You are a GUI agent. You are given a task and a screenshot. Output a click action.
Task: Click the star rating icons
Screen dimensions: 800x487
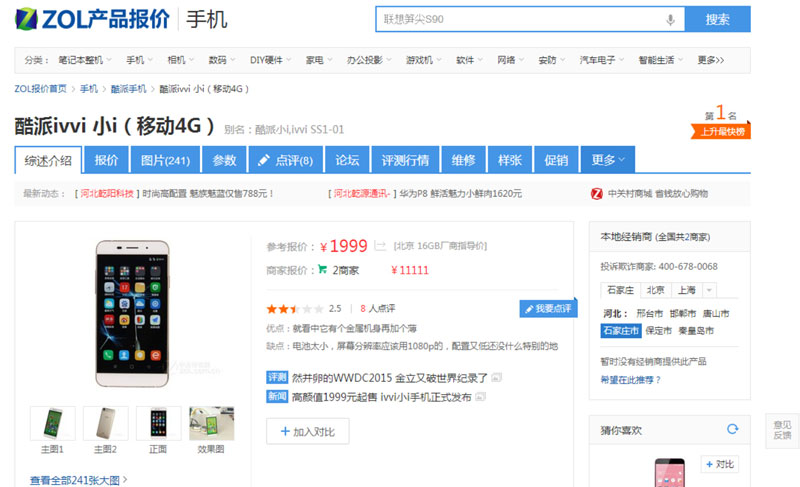(295, 309)
